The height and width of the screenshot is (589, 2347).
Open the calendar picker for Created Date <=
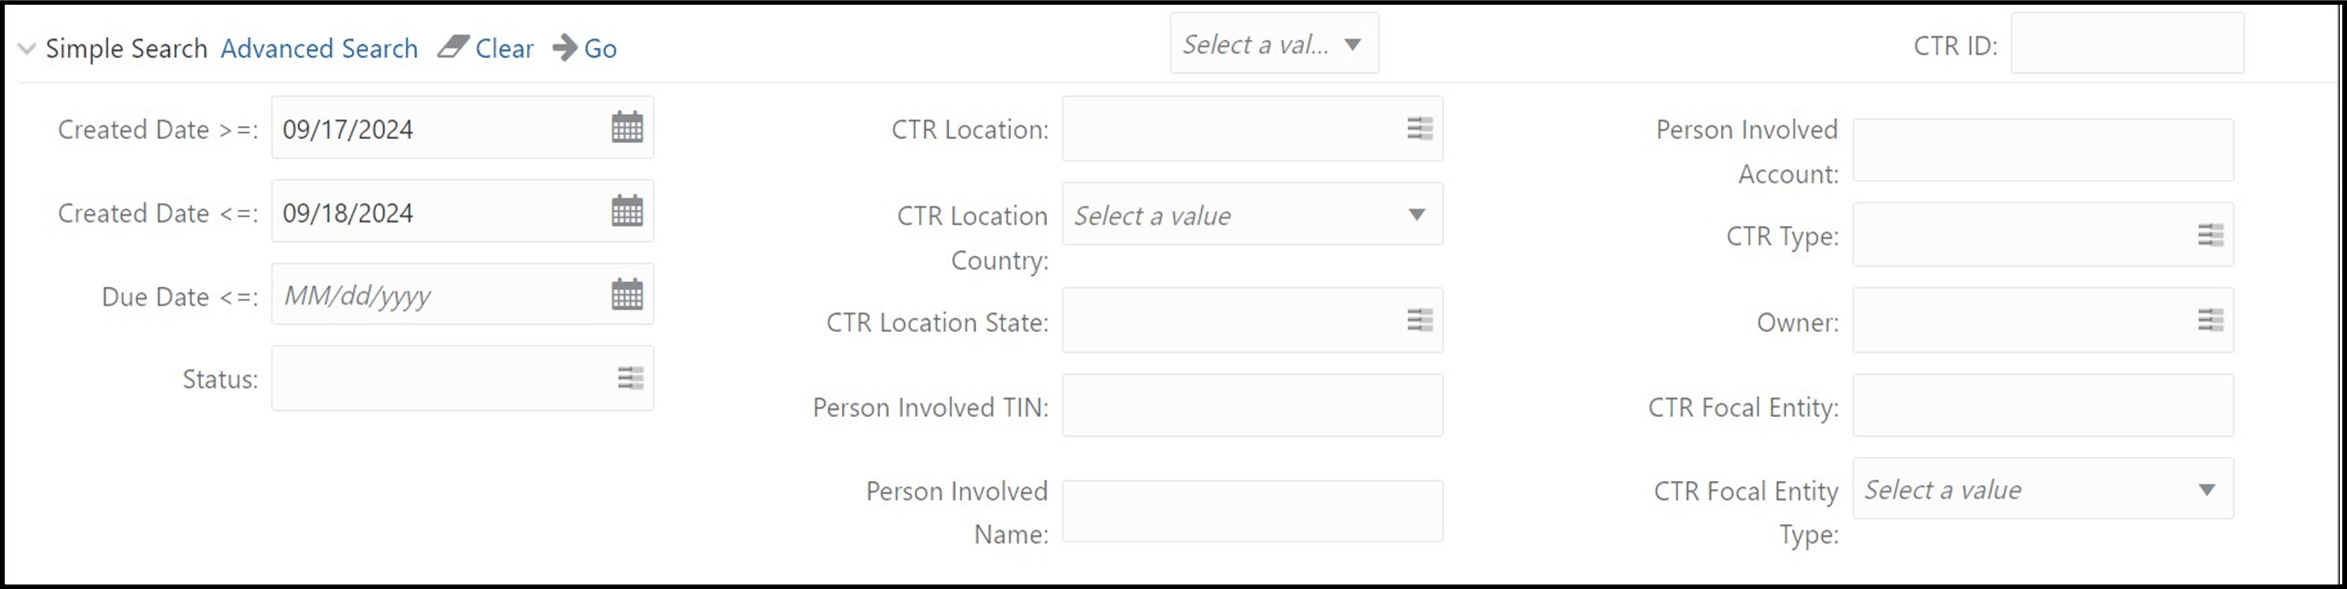point(626,211)
